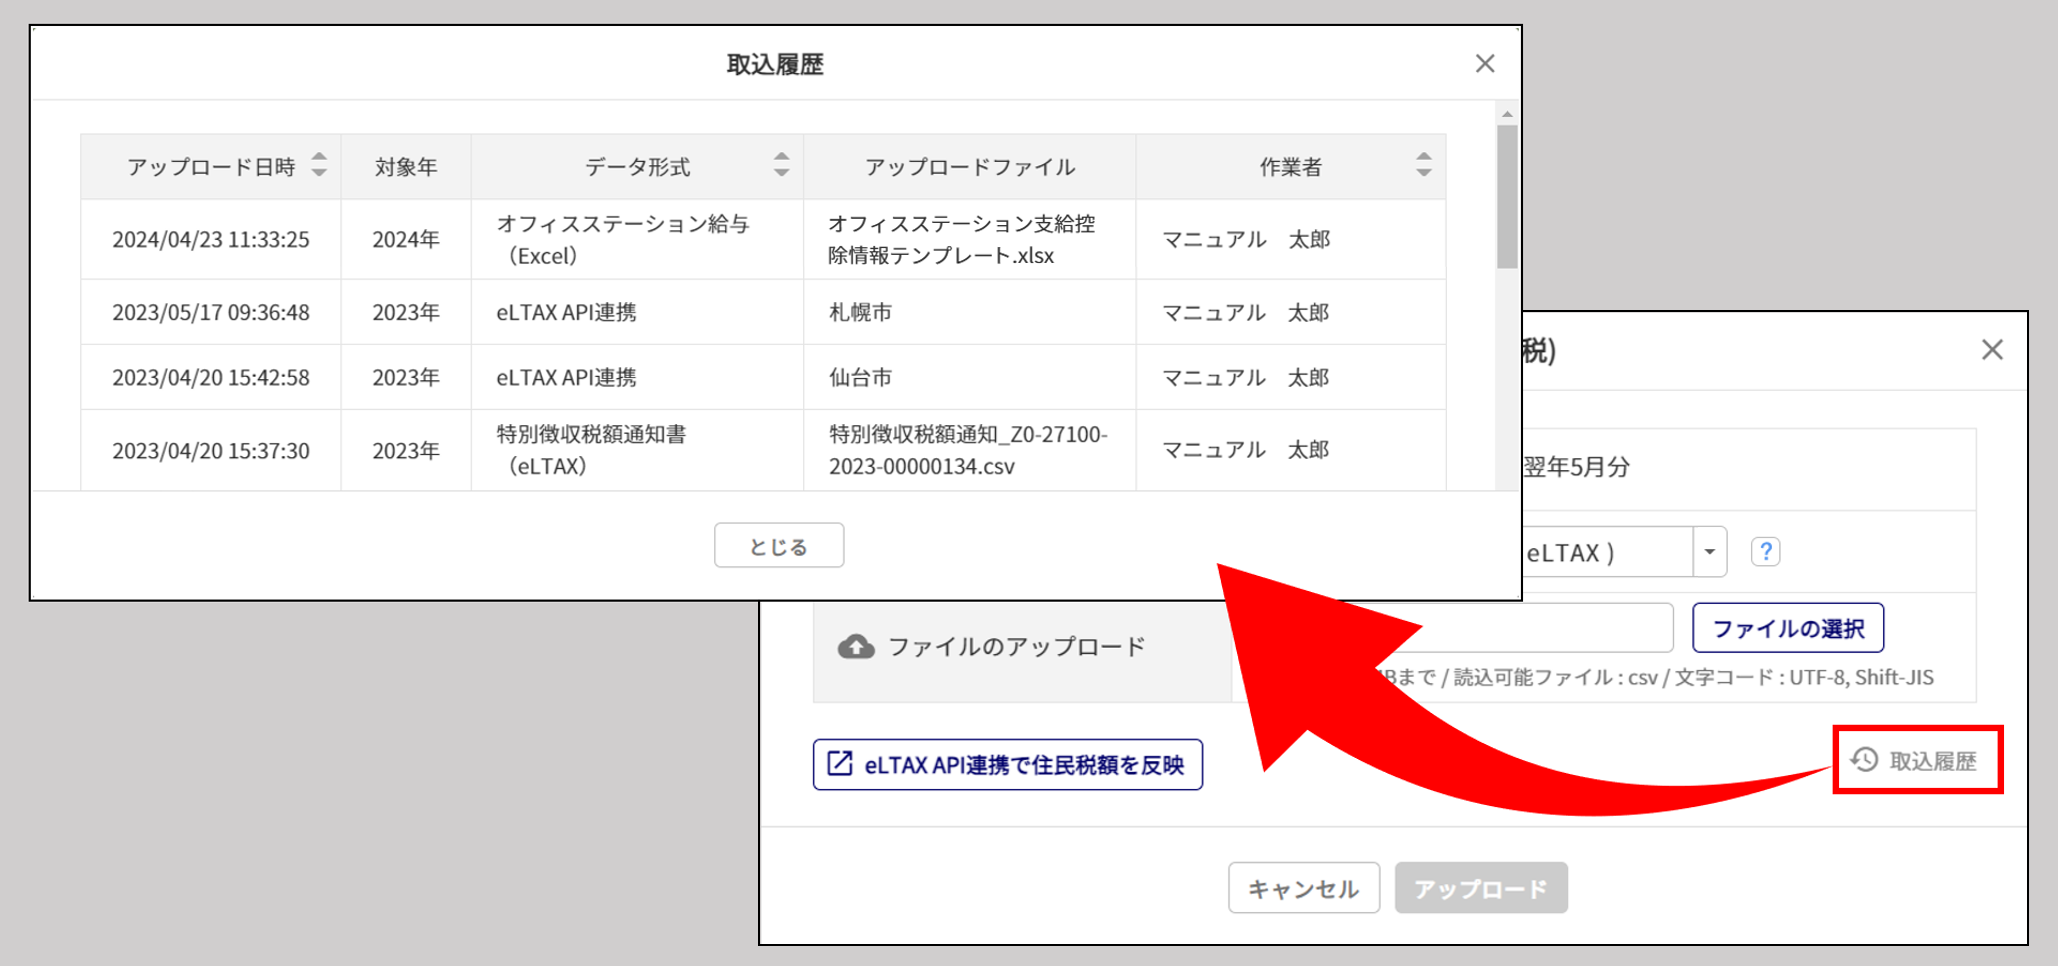Sort the 作業者 column
The image size is (2058, 966).
1423,165
